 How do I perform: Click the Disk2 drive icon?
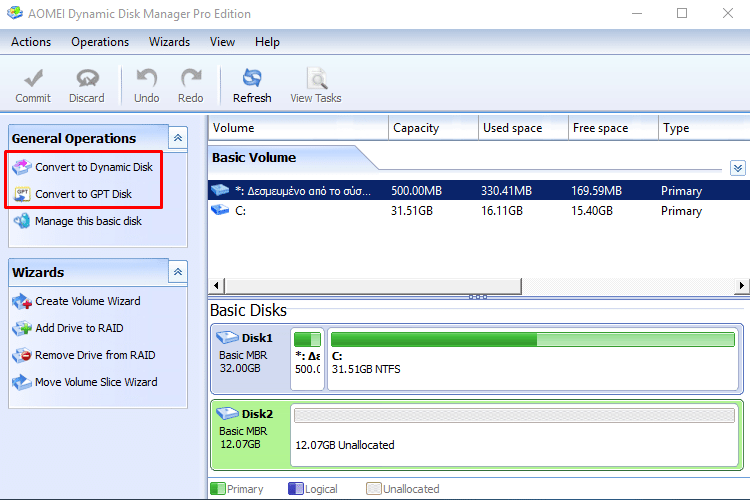coord(227,413)
